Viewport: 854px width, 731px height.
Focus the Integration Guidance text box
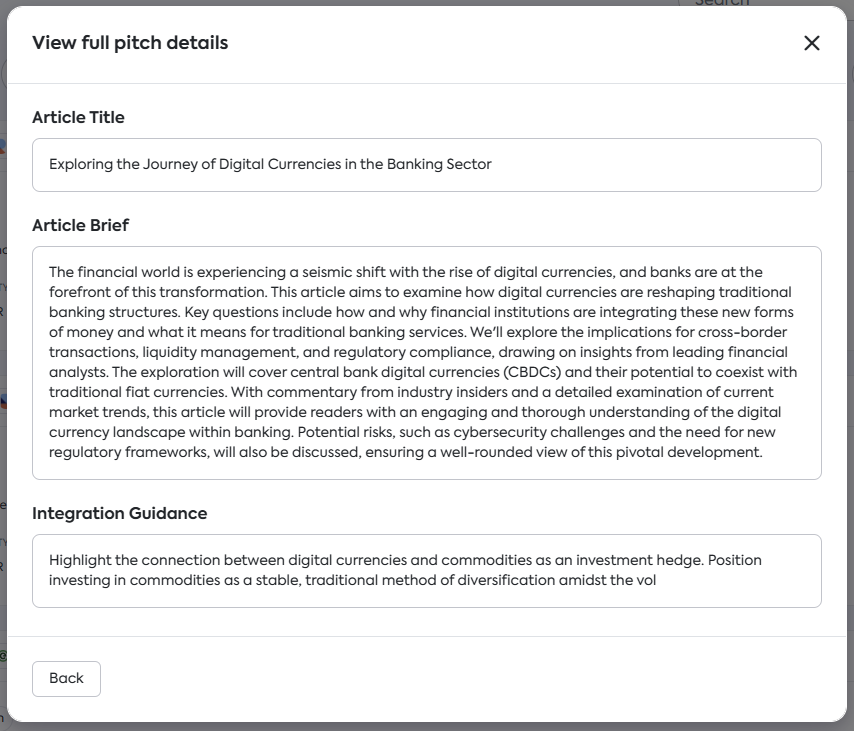click(x=426, y=570)
